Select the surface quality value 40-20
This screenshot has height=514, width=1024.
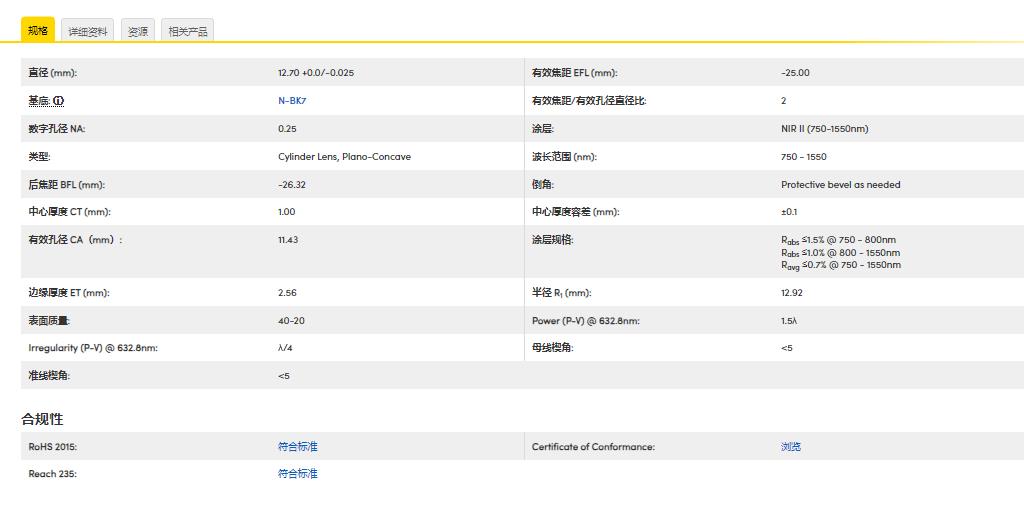(291, 321)
